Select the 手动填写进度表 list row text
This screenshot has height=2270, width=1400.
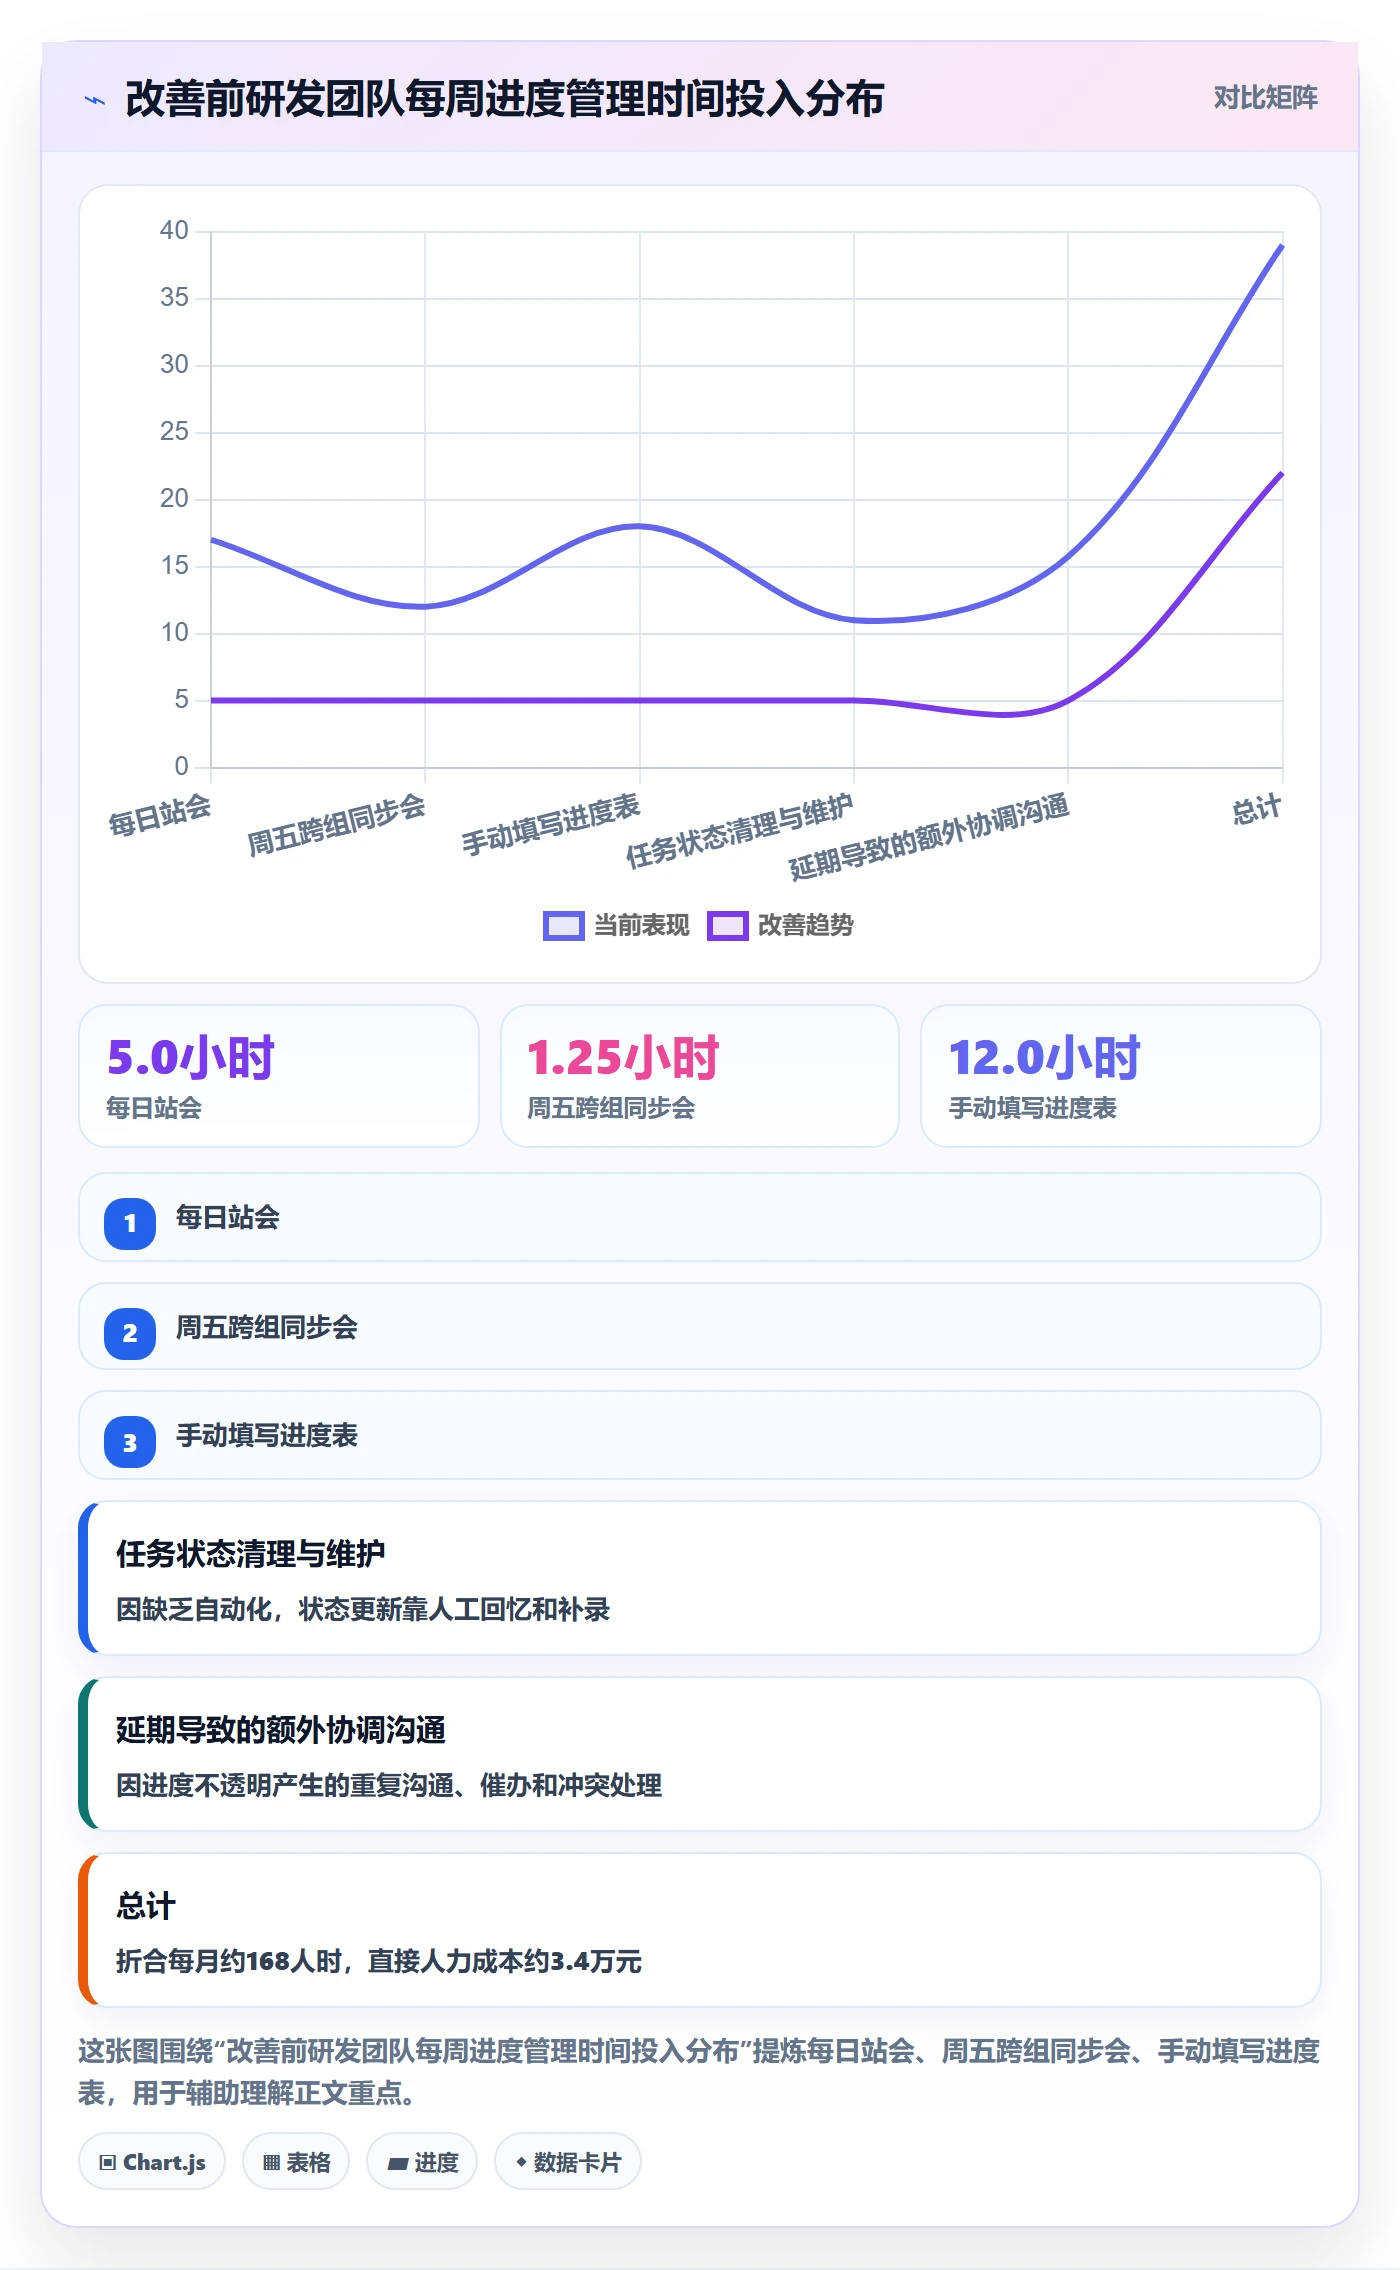pyautogui.click(x=266, y=1436)
